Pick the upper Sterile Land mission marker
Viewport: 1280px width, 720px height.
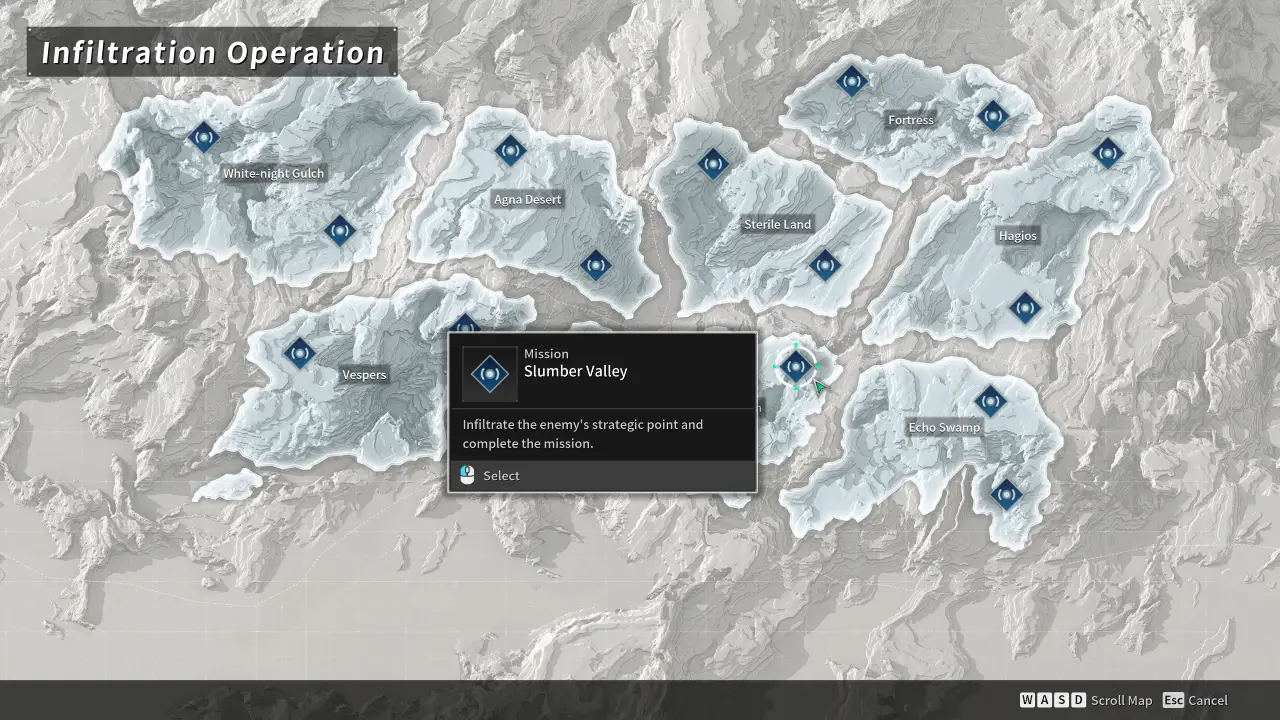(713, 163)
